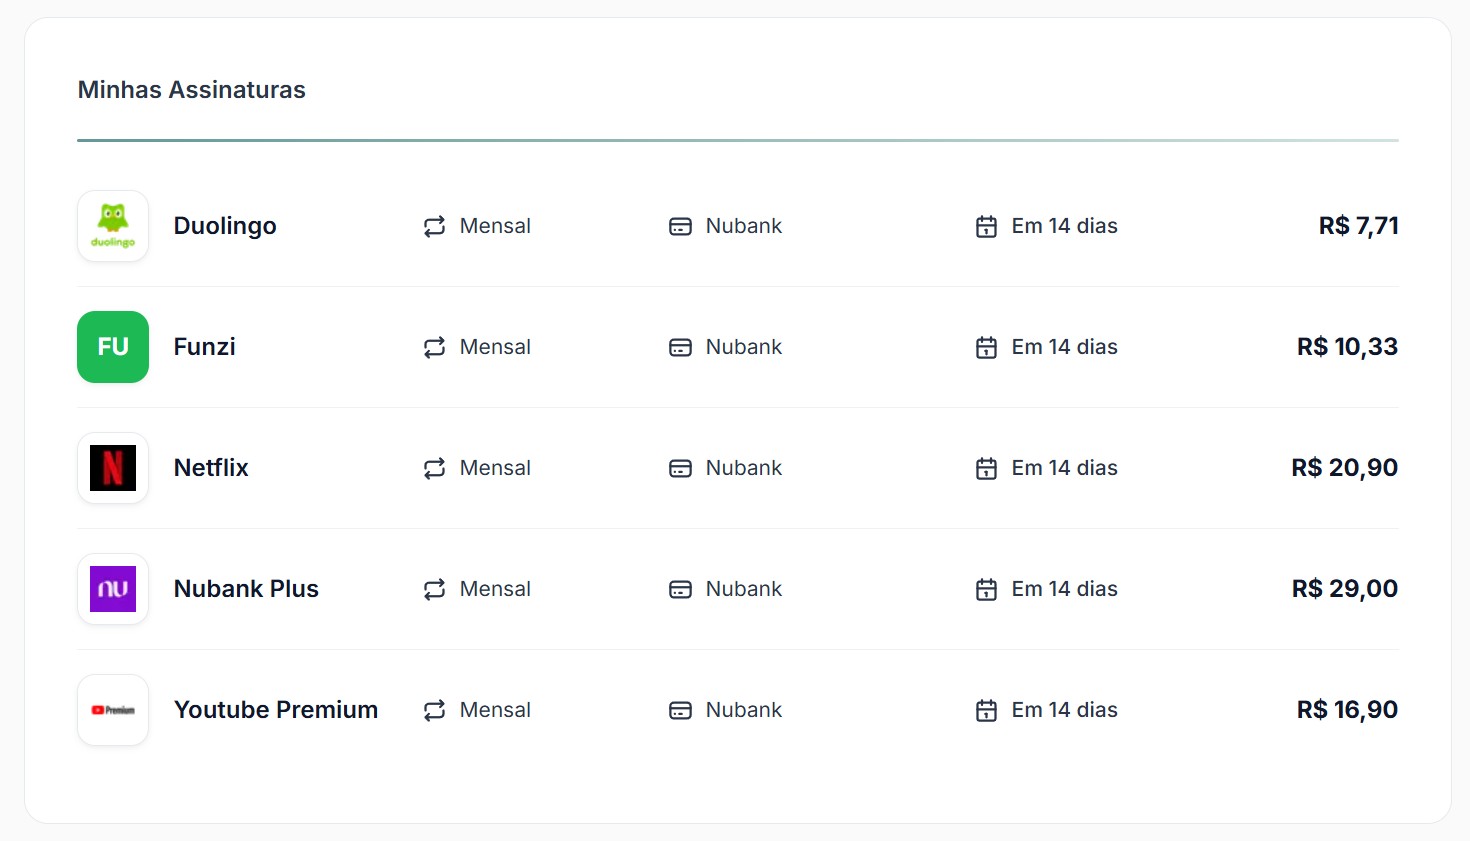Click Funzi's Em 14 dias due date

click(1064, 347)
